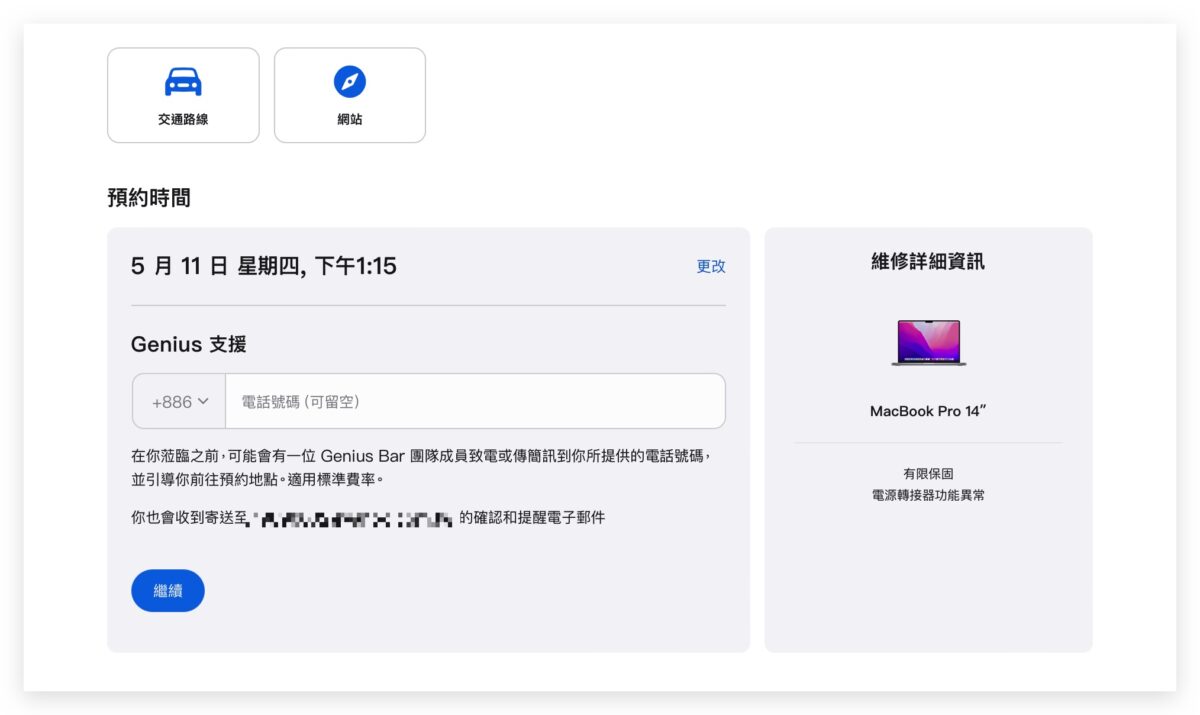This screenshot has width=1200, height=715.
Task: Click the Genius 支援 heading
Action: point(189,345)
